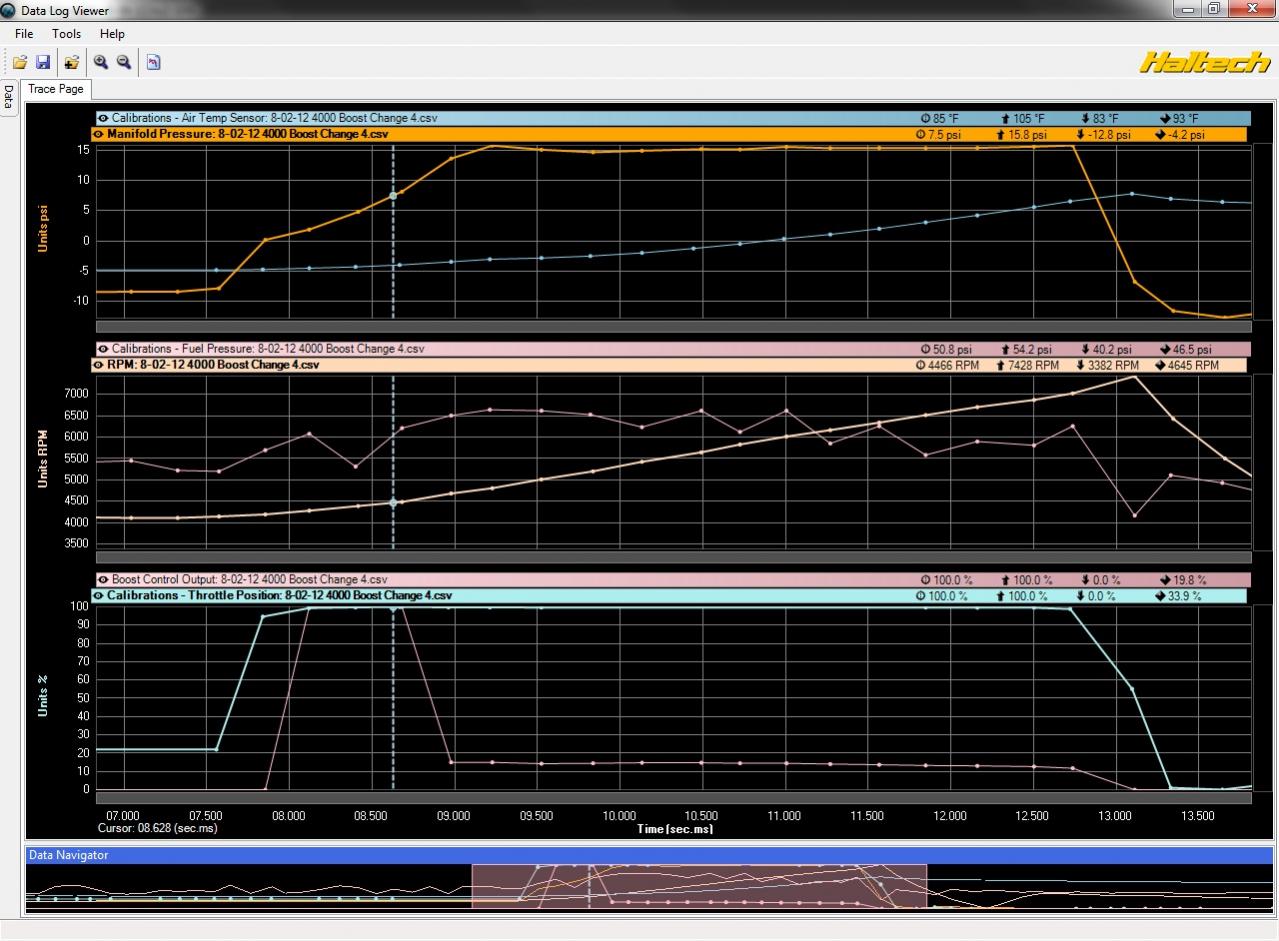
Task: Toggle visibility eye for Boost Control Output trace
Action: click(x=103, y=579)
